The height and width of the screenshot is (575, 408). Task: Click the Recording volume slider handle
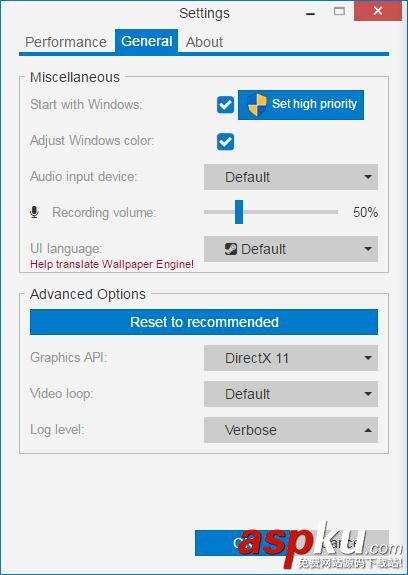point(239,212)
